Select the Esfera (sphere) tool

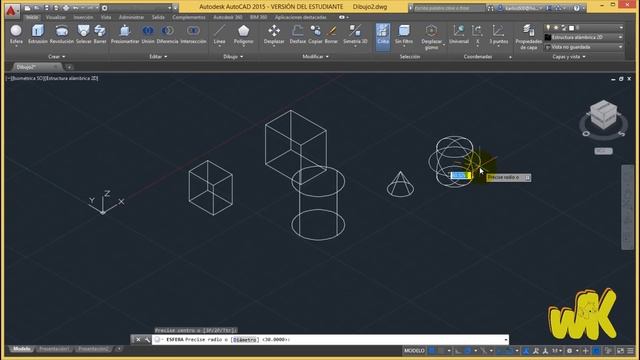tap(16, 34)
